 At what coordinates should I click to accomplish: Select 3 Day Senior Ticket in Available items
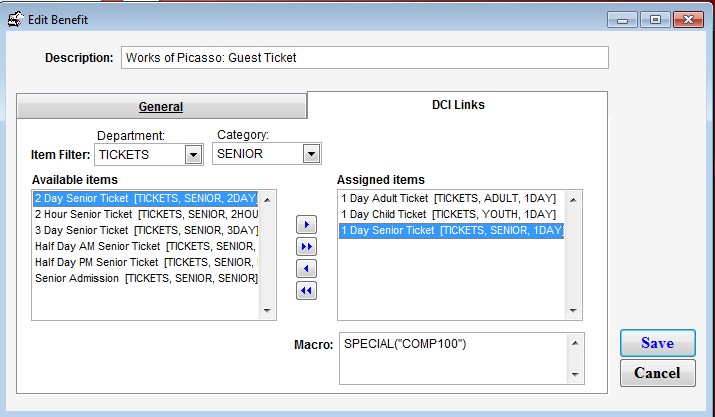pyautogui.click(x=145, y=230)
